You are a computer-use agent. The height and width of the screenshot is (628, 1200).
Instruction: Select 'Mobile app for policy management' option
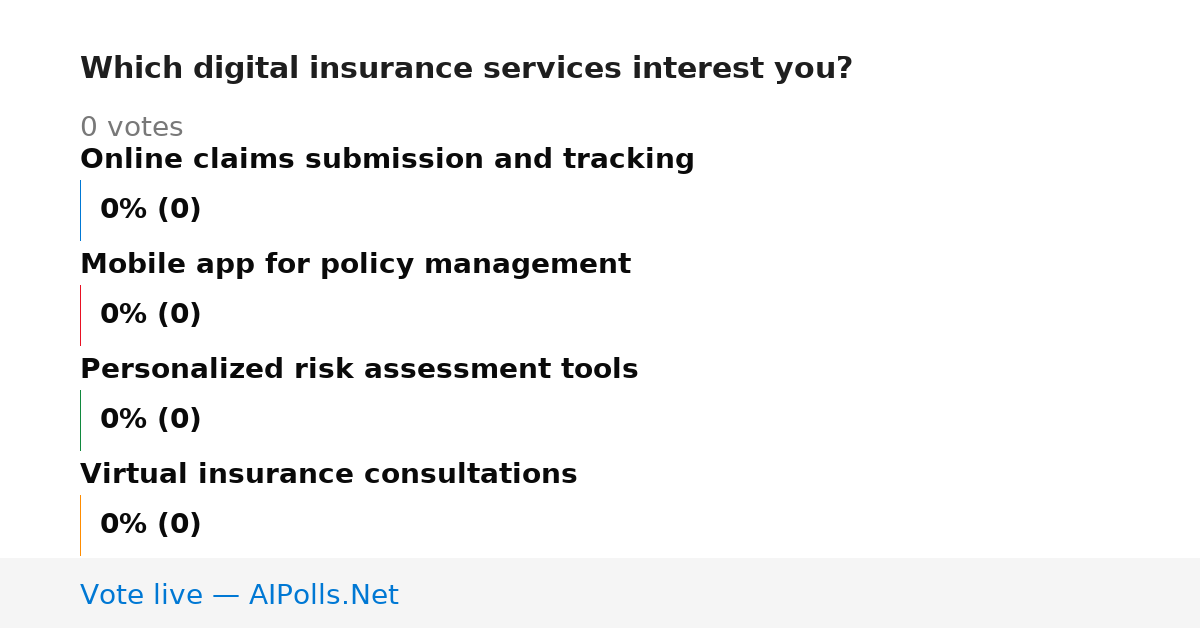[x=355, y=265]
